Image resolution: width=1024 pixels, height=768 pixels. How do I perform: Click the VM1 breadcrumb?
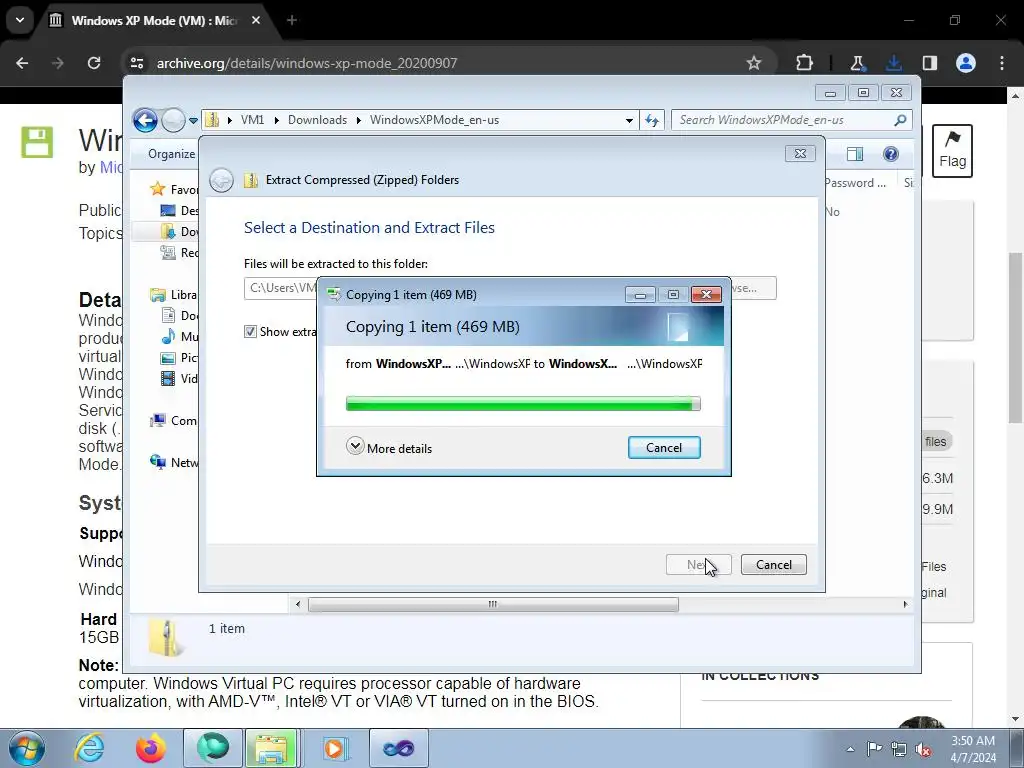tap(252, 120)
